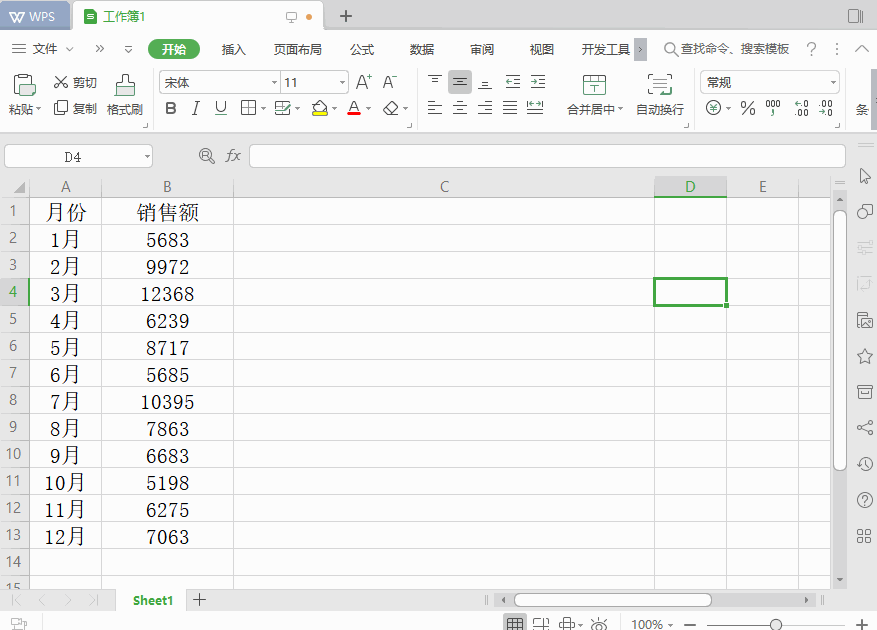Click the Paste (粘贴) clipboard icon
This screenshot has height=630, width=877.
24,86
